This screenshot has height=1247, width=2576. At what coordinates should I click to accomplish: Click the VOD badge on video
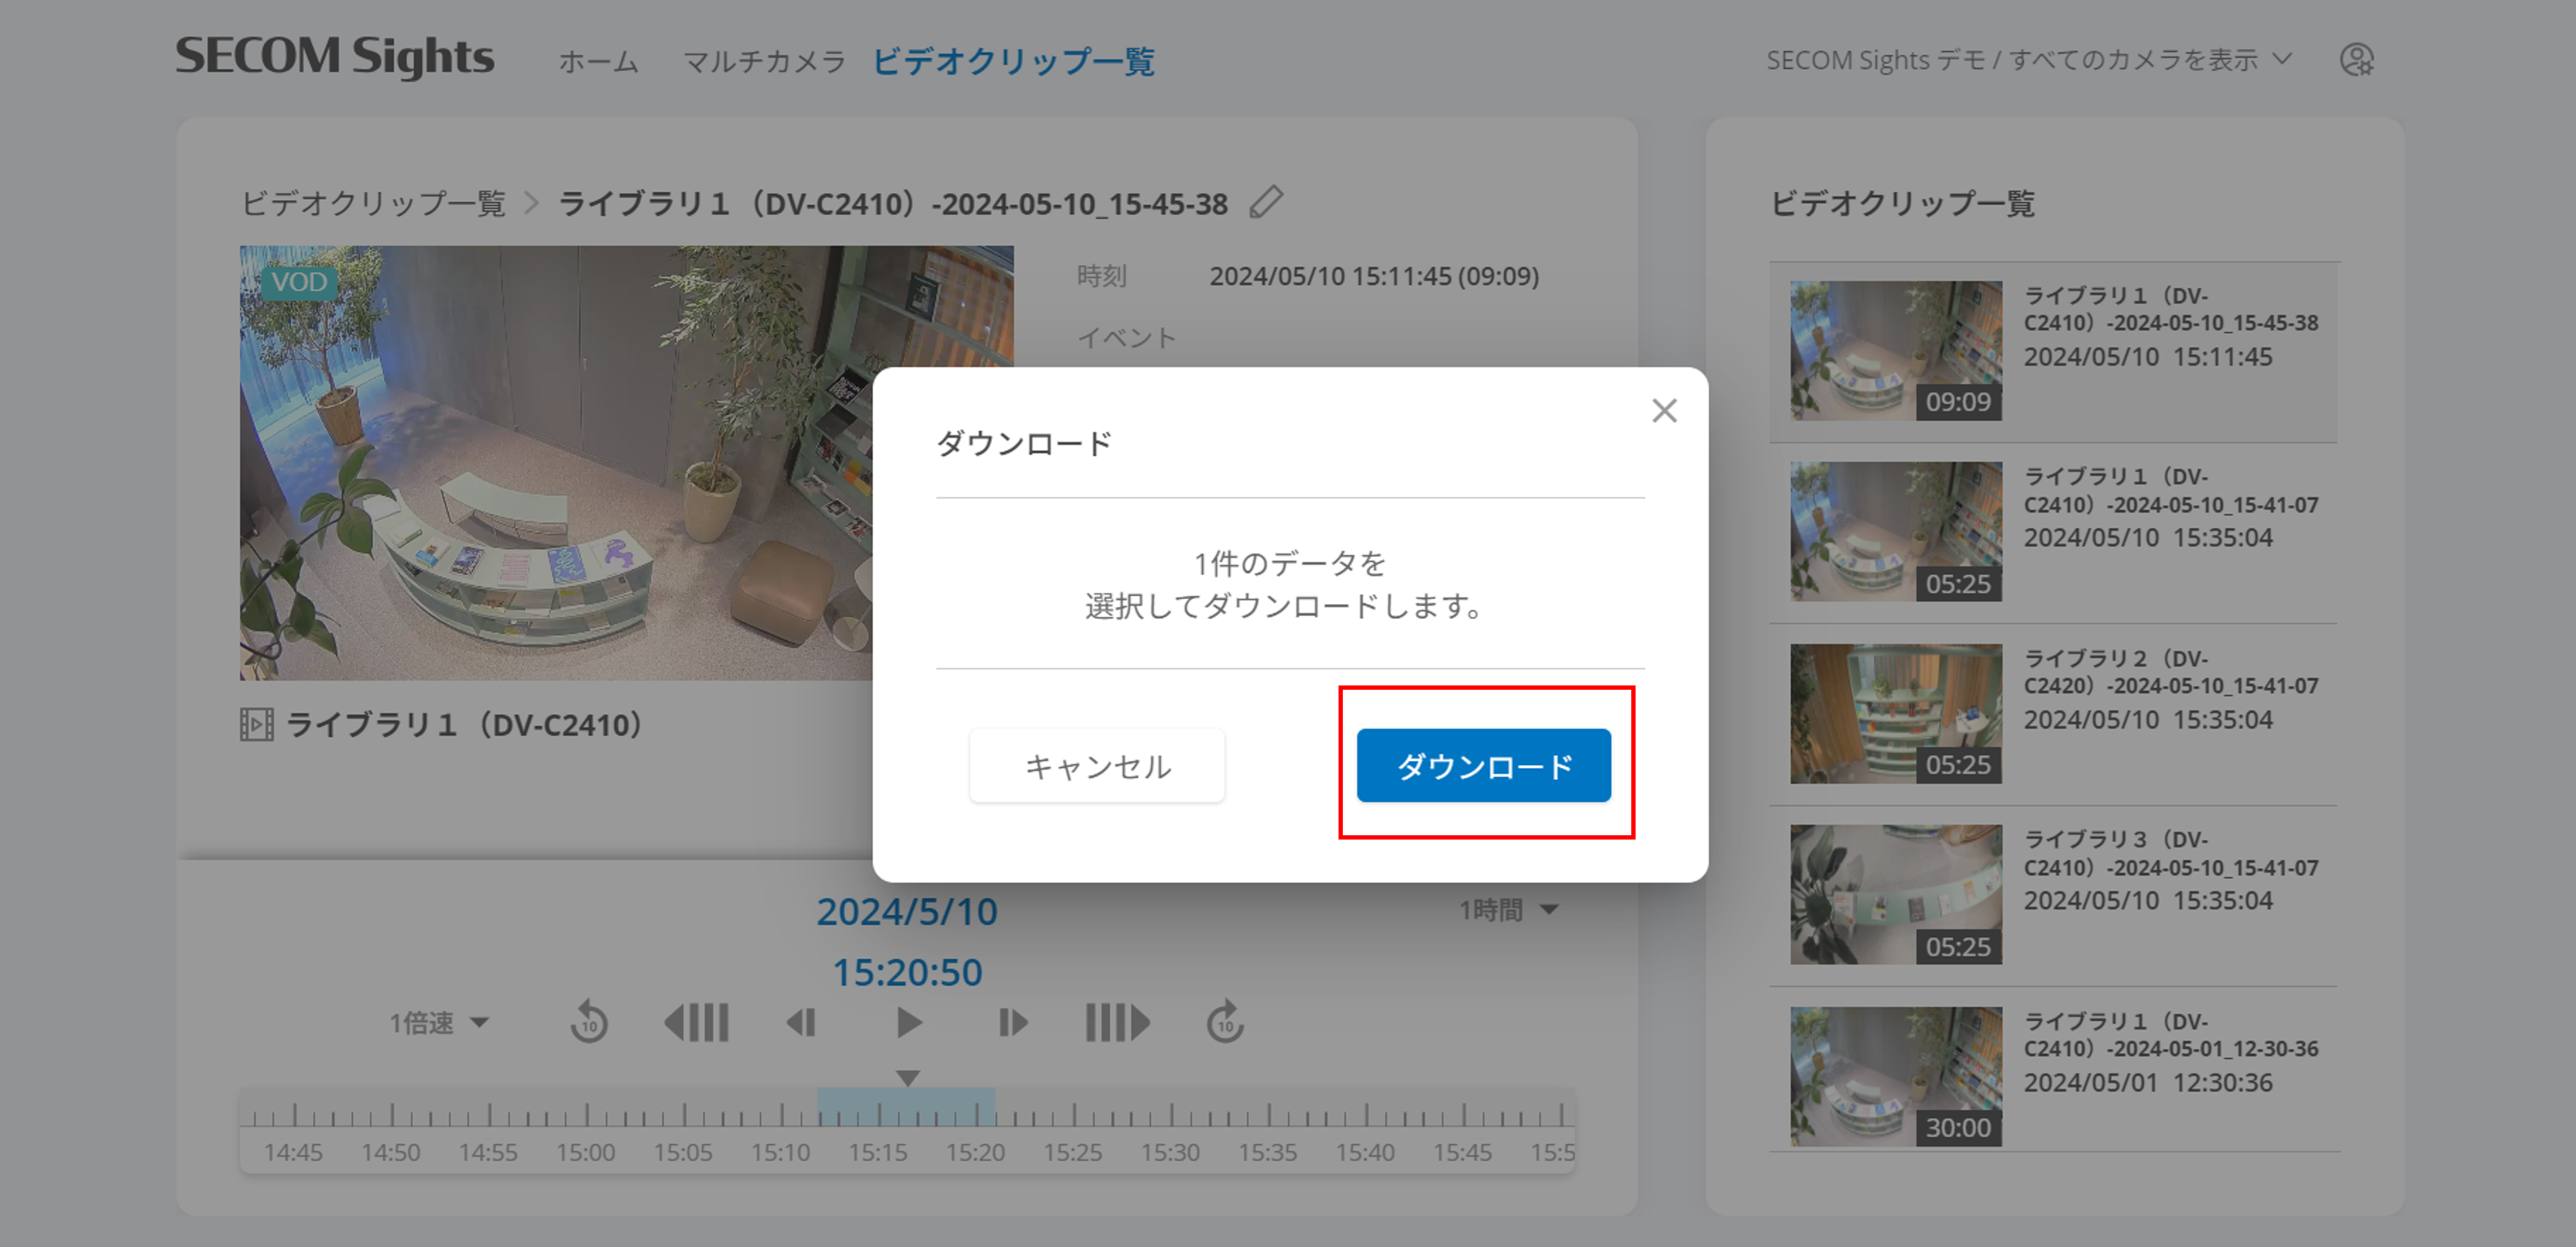[299, 282]
